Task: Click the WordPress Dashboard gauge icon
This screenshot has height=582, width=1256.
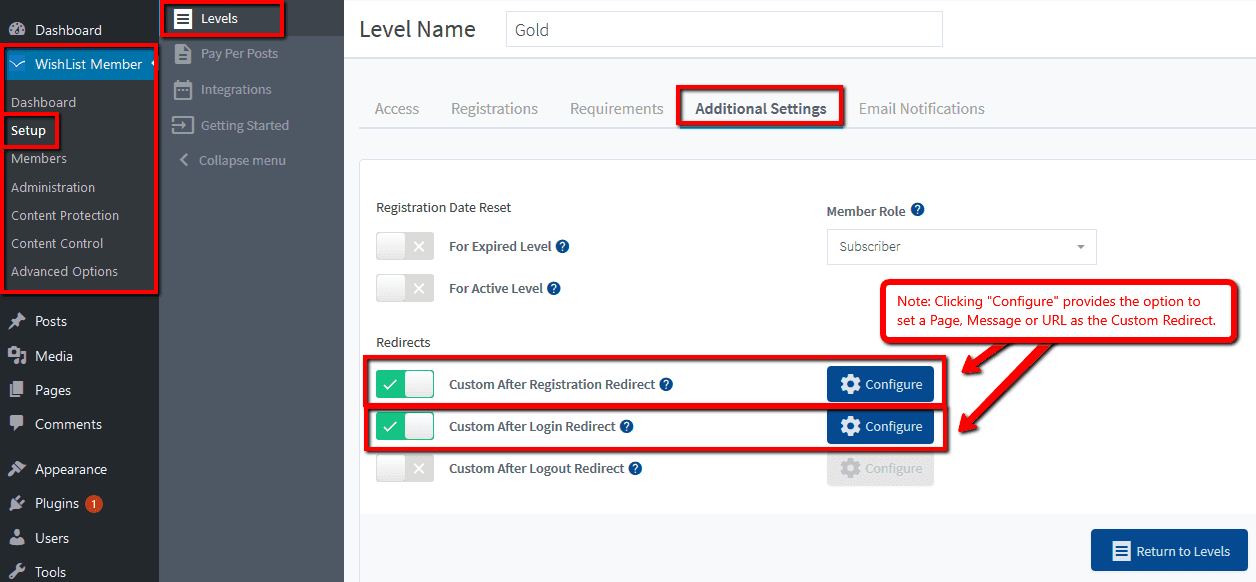Action: pos(17,30)
